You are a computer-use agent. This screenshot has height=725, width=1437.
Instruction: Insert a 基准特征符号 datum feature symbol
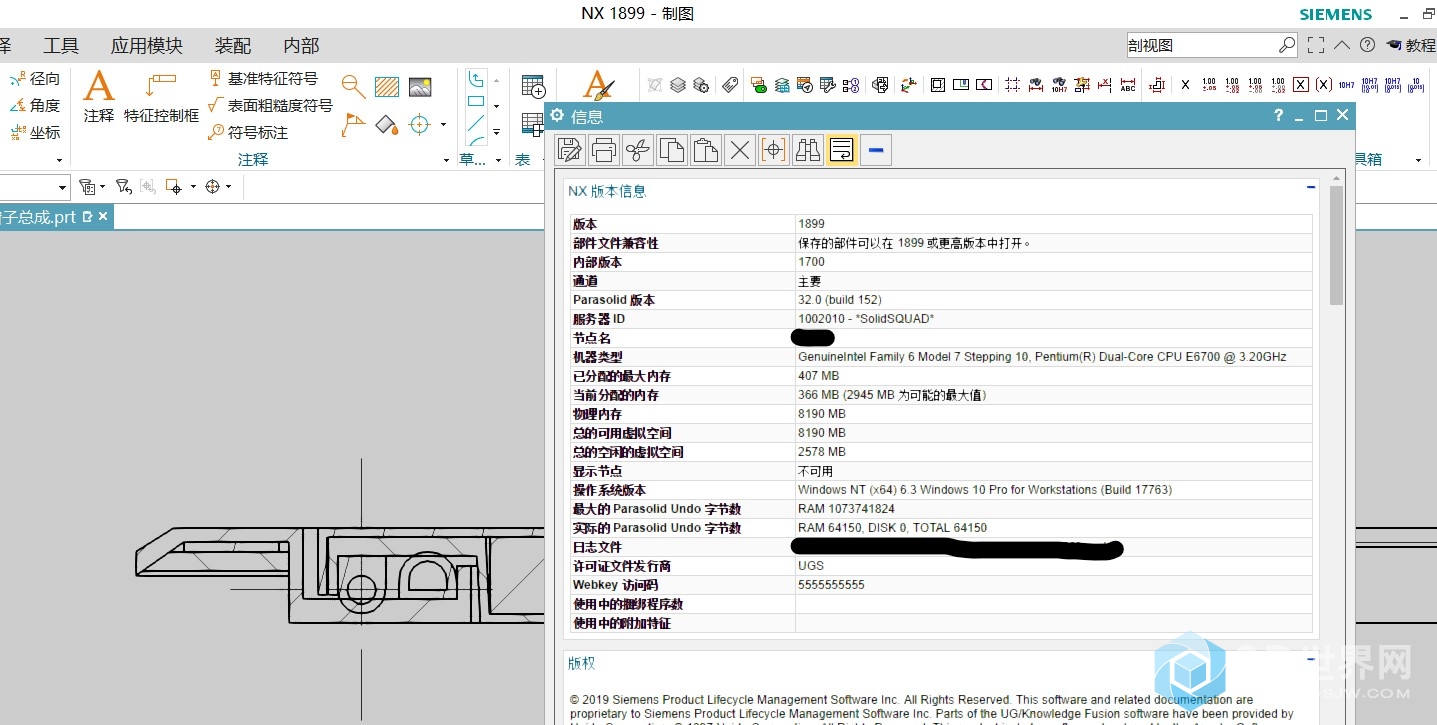(263, 78)
